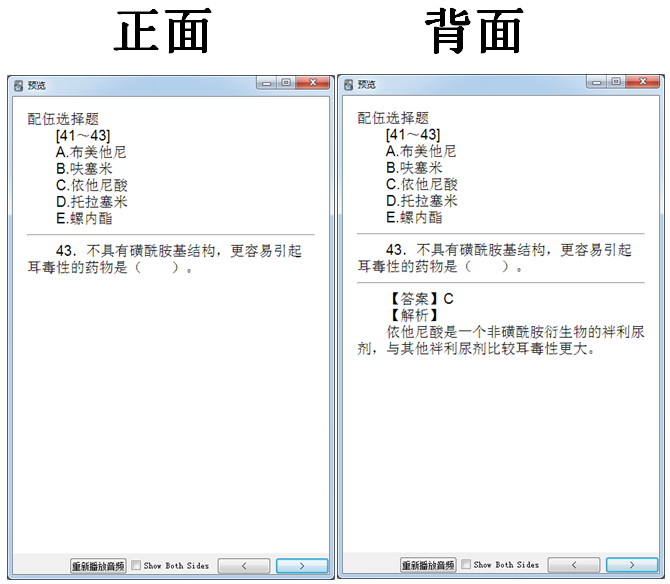Click option E.螺内酯 in left window

point(84,219)
